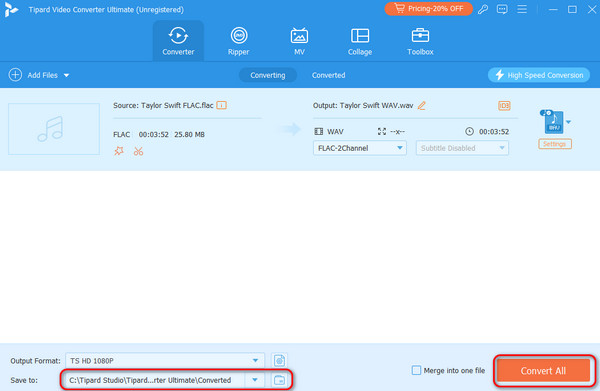Expand the Save to path dropdown arrow
The width and height of the screenshot is (600, 391).
coord(255,380)
